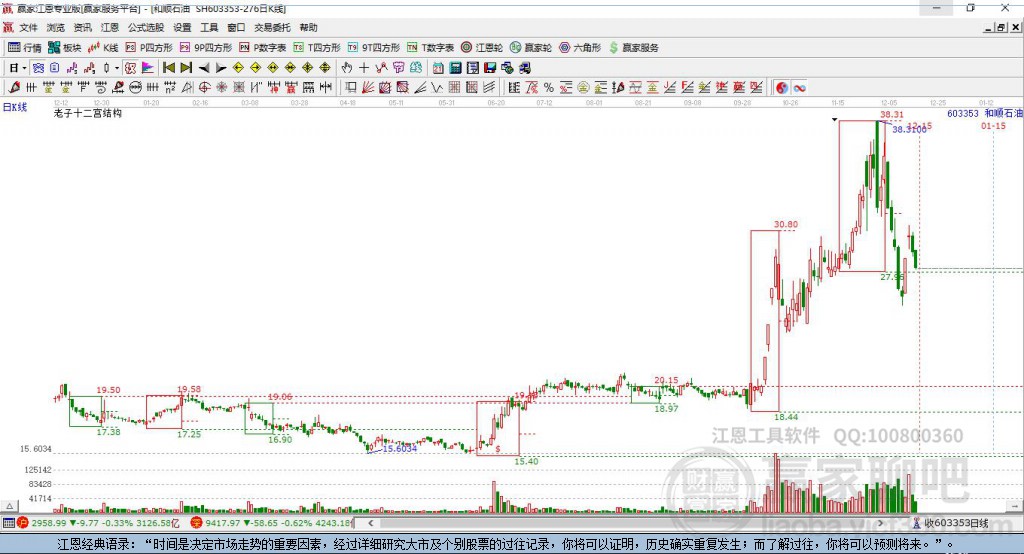Step chart right with black right arrow
The image size is (1024, 554).
(x=221, y=68)
